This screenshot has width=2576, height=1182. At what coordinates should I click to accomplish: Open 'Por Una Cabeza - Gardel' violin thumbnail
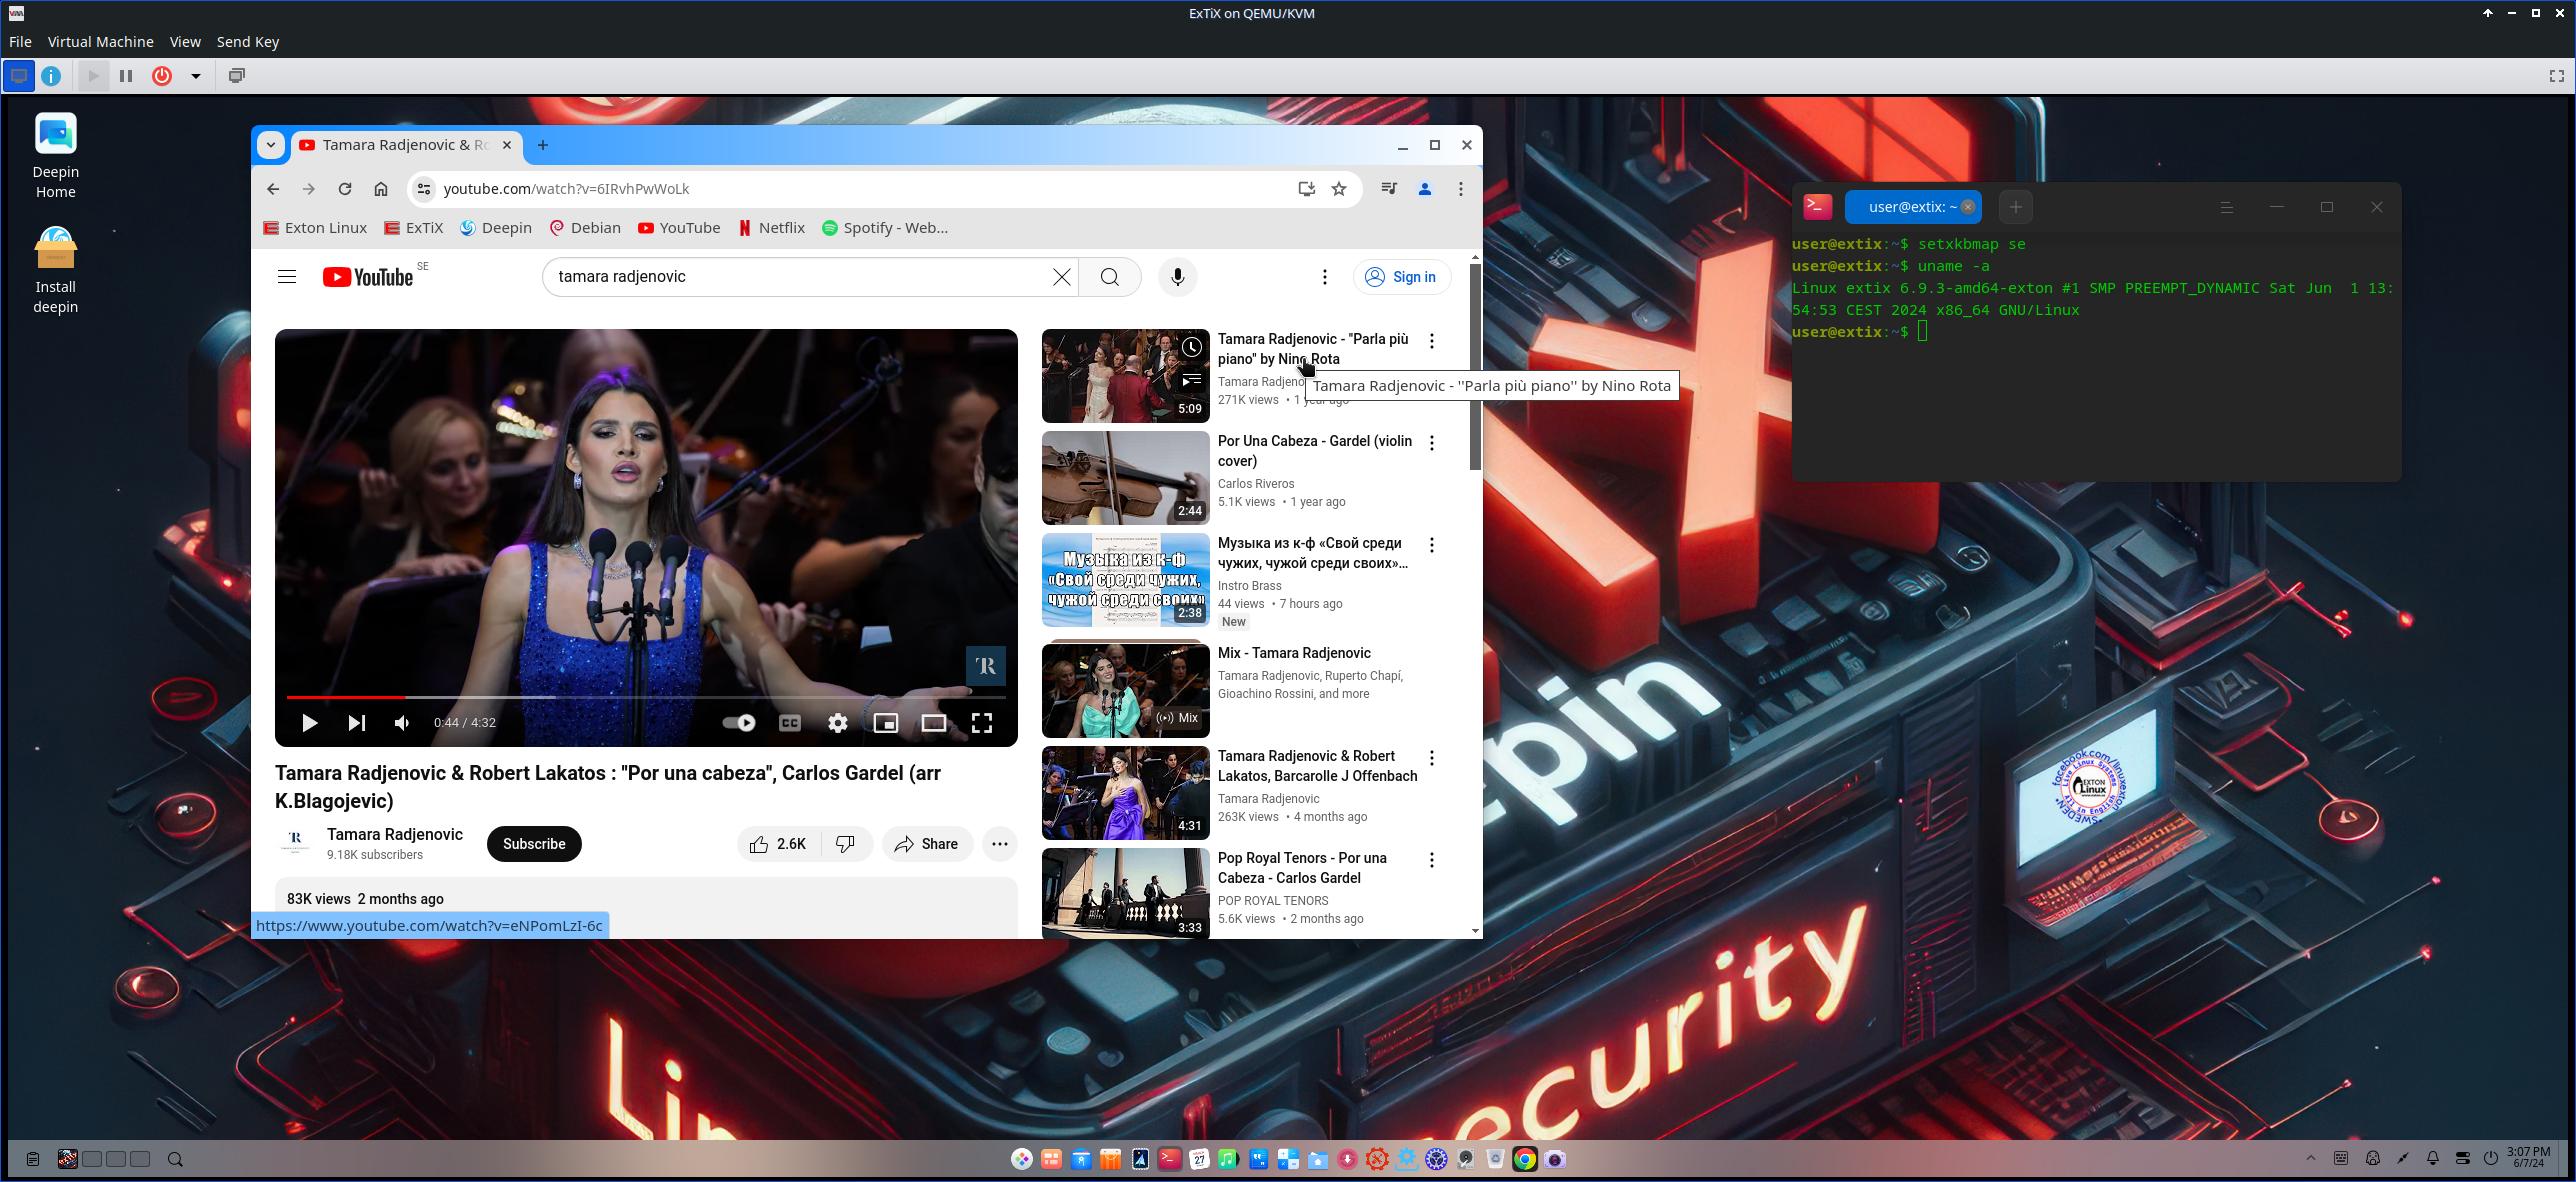click(1126, 478)
